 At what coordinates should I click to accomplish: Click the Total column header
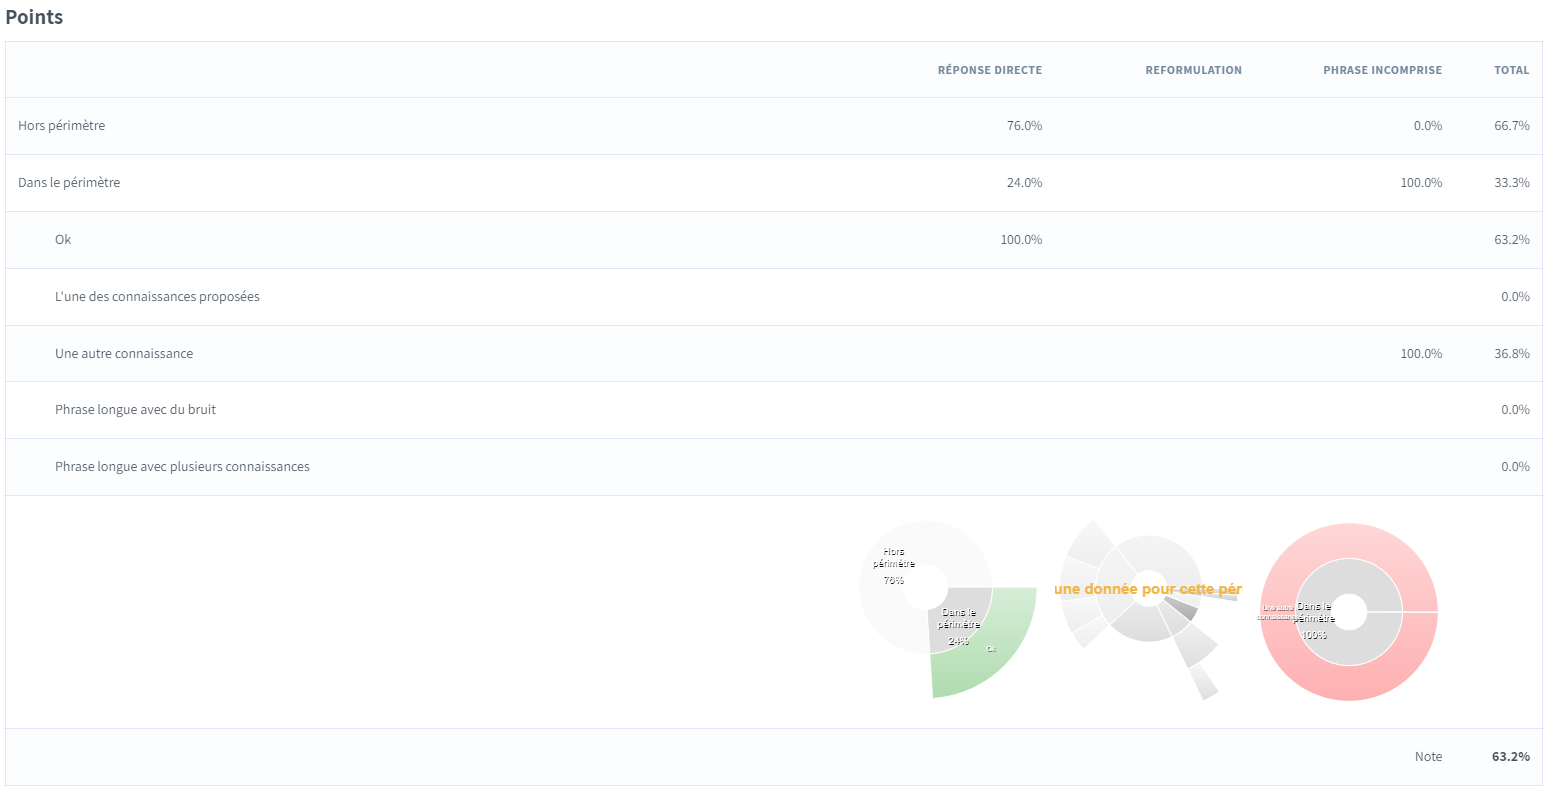pyautogui.click(x=1511, y=70)
